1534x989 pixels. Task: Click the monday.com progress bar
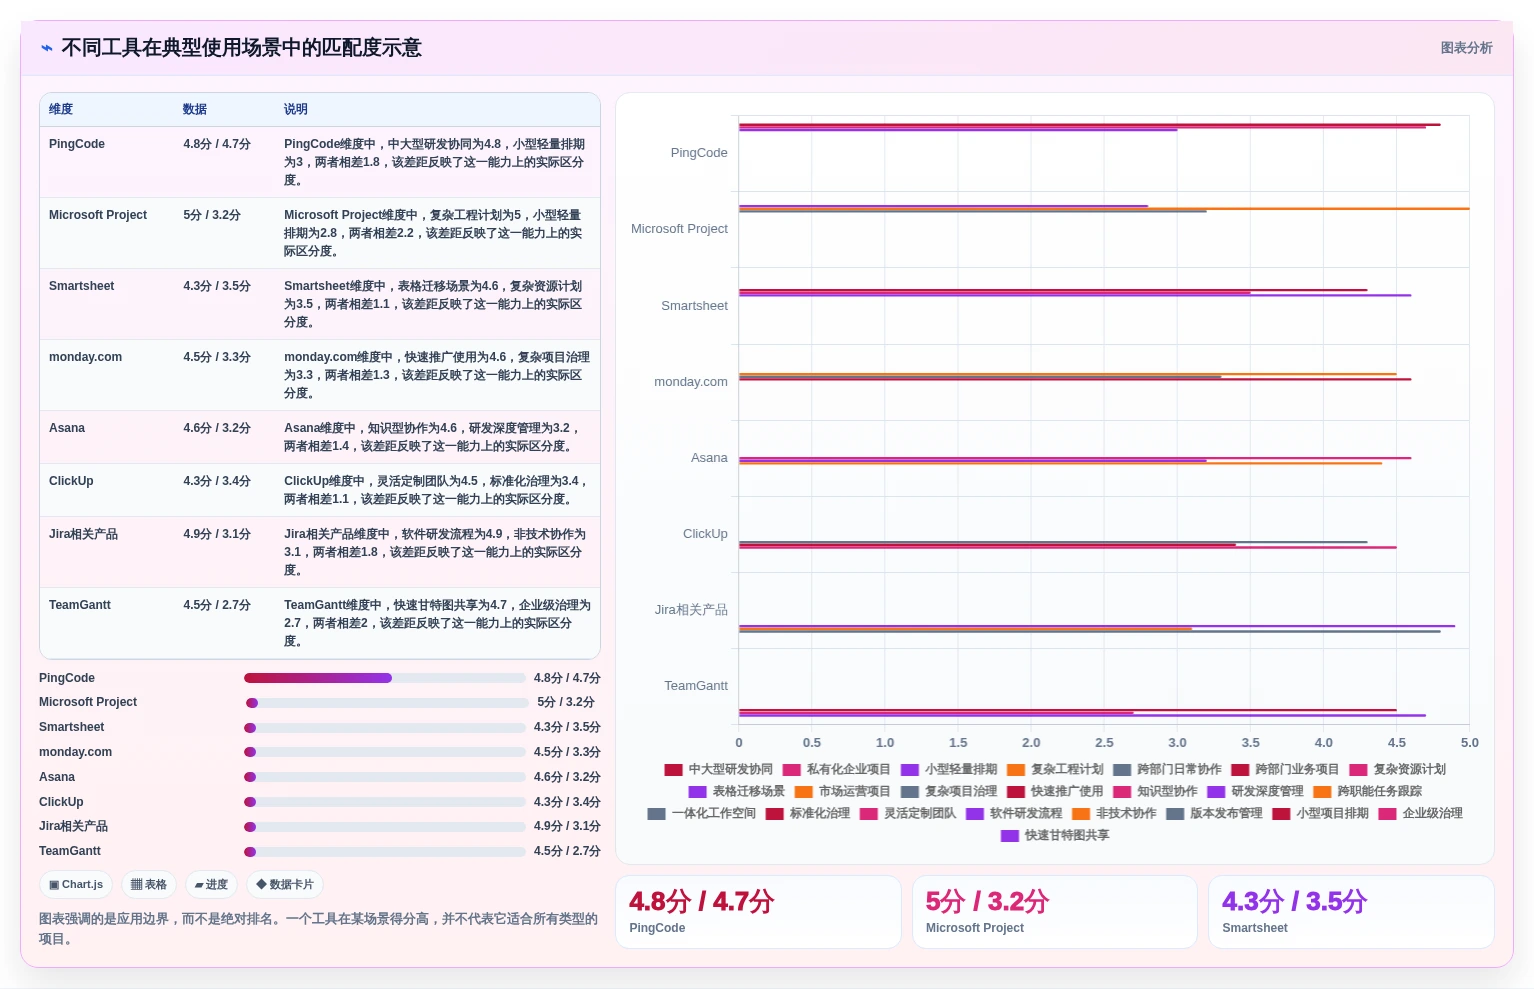coord(385,752)
